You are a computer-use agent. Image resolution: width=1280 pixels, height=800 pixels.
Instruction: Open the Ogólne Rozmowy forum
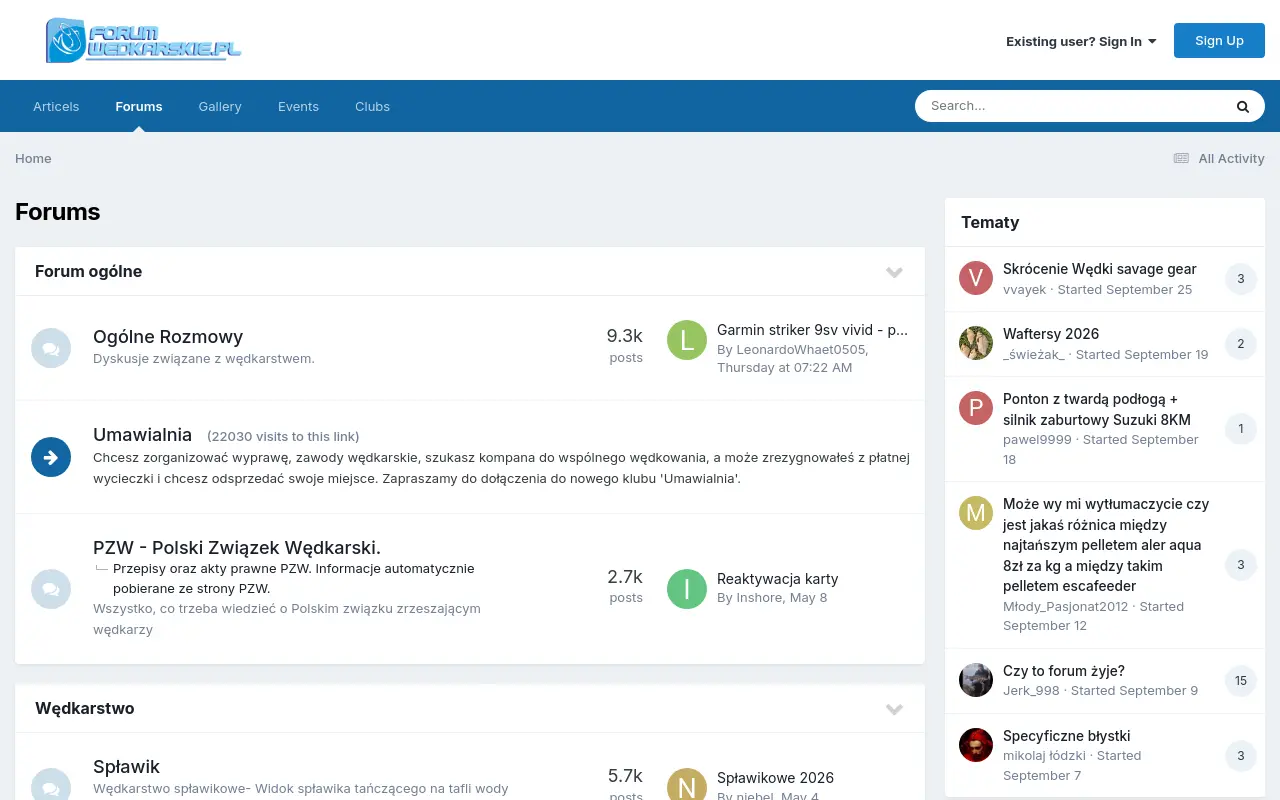168,337
